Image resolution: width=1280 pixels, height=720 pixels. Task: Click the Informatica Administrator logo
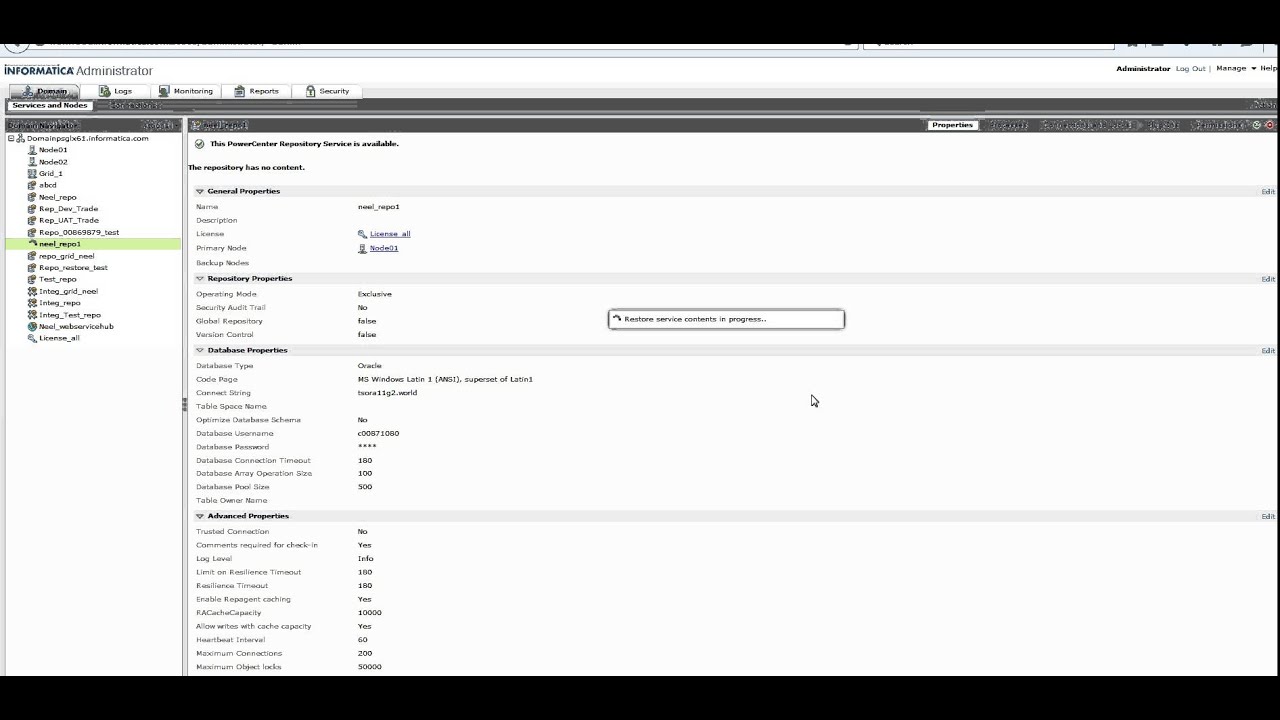79,71
